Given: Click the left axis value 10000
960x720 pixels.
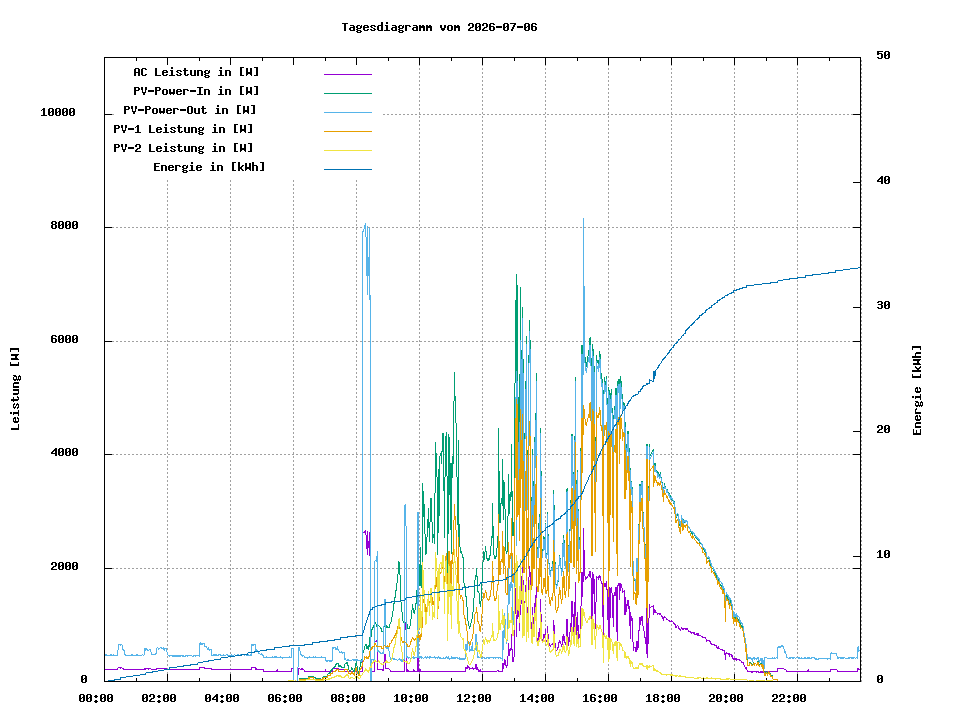Looking at the screenshot, I should point(58,113).
